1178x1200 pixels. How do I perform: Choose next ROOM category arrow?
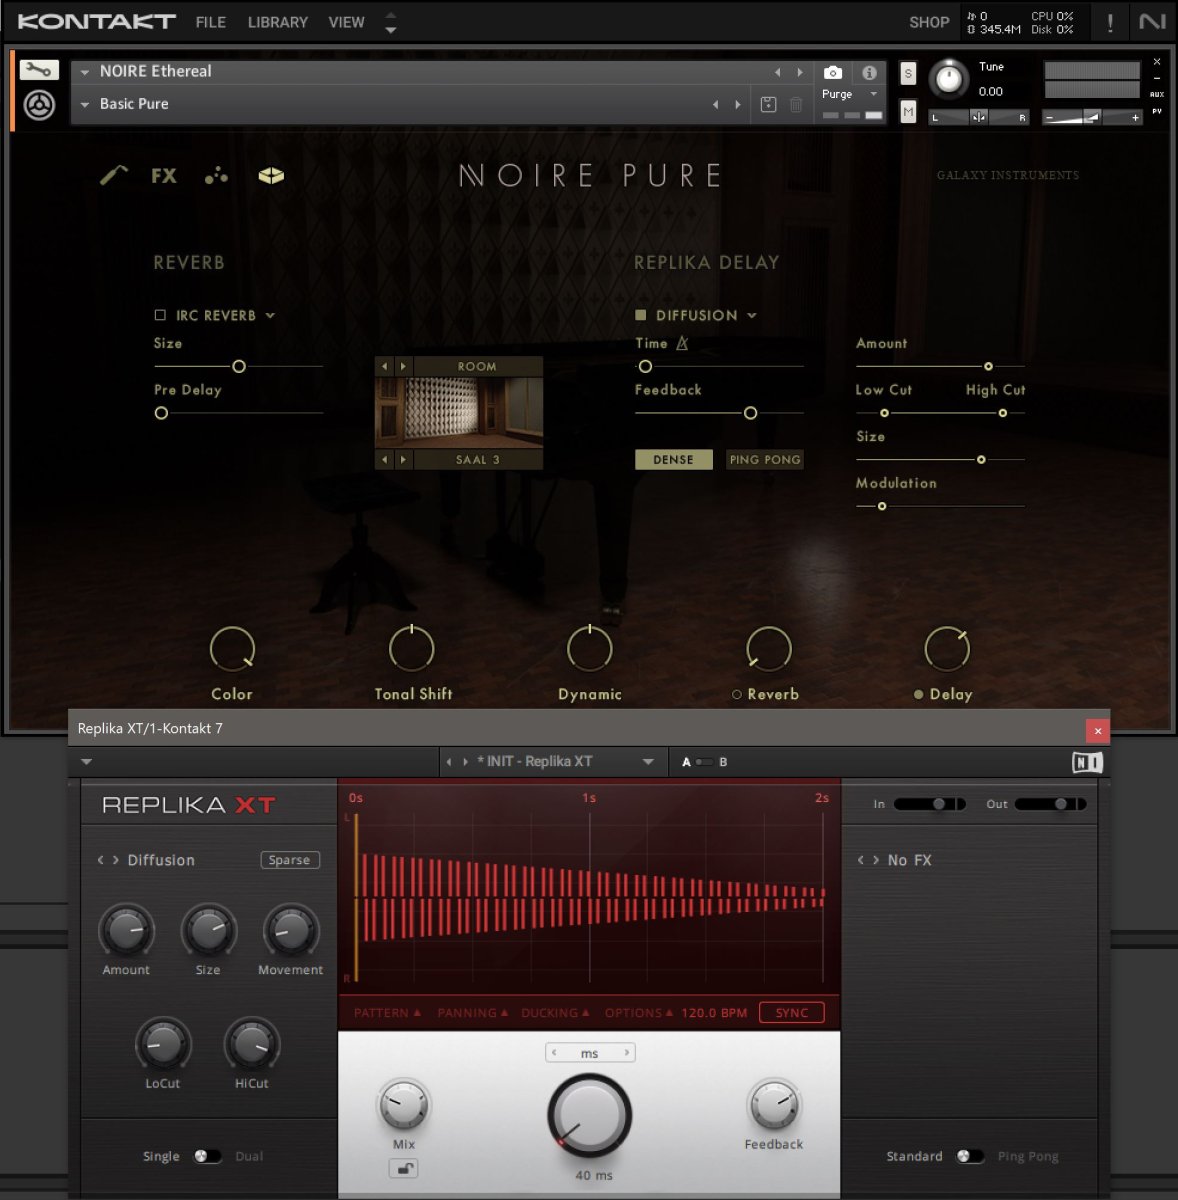click(x=403, y=367)
